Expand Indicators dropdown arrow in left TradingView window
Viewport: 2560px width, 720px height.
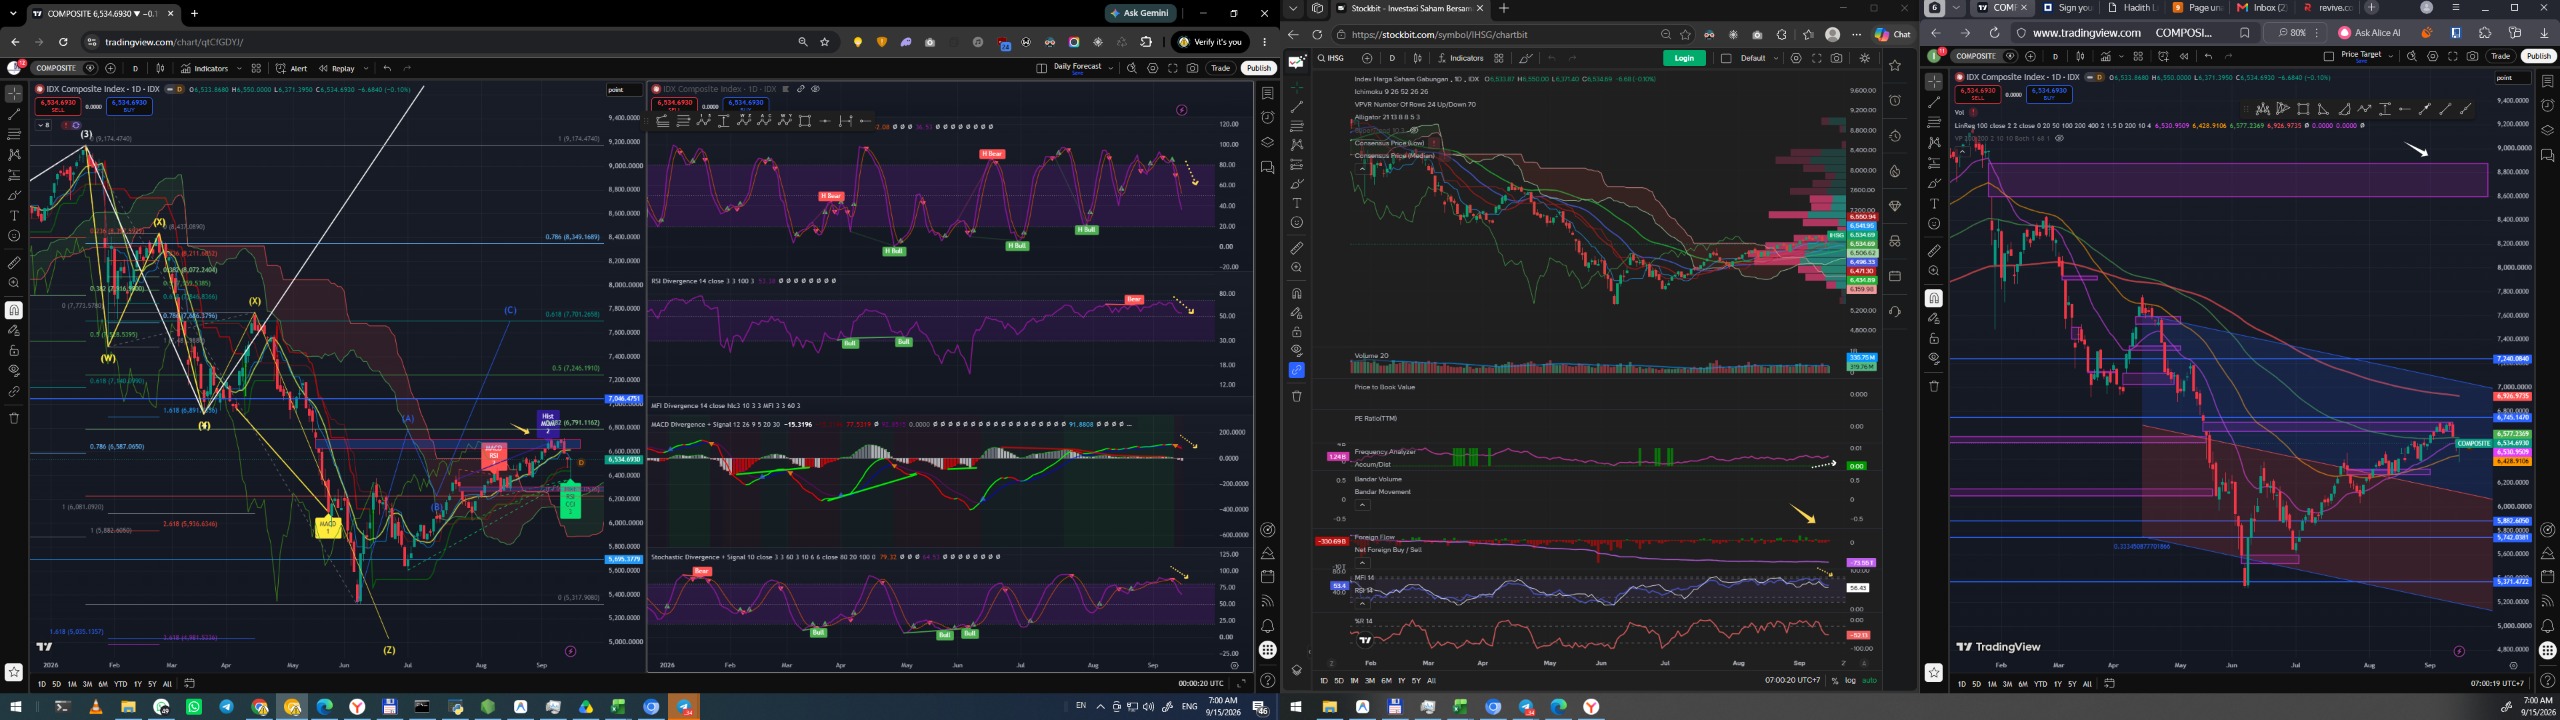pos(239,69)
